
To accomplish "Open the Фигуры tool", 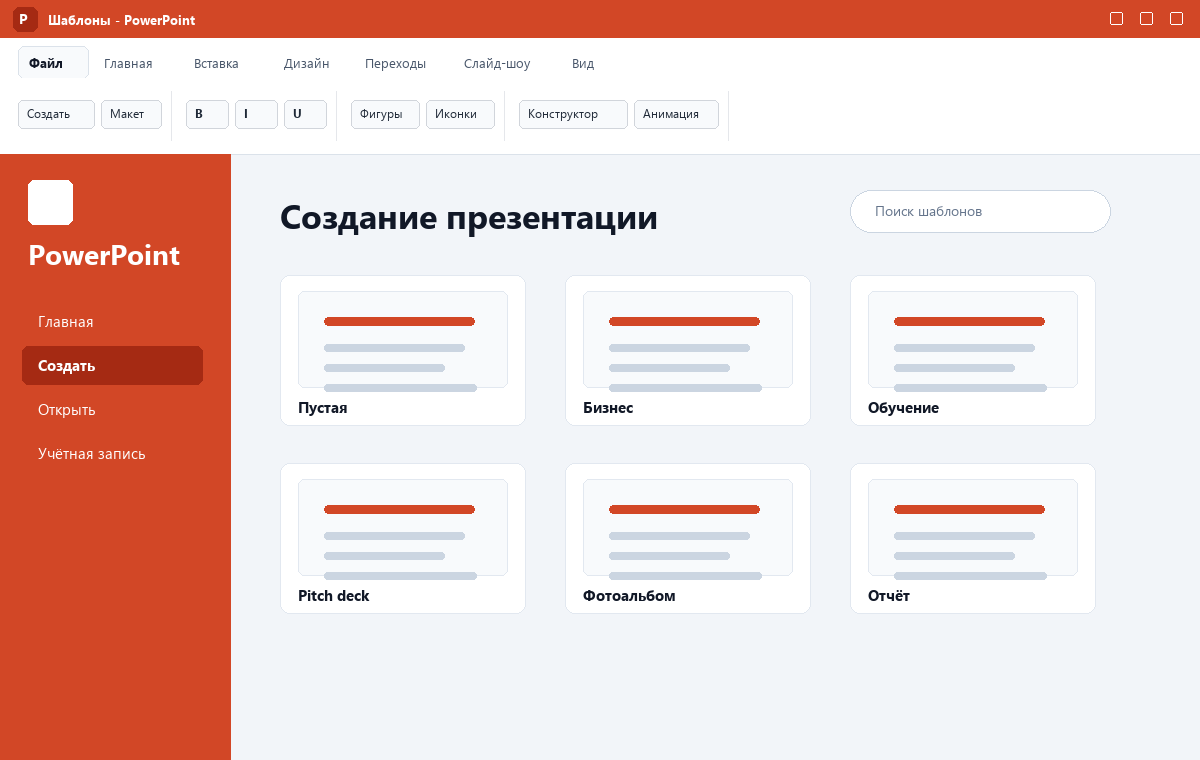I will [x=385, y=114].
